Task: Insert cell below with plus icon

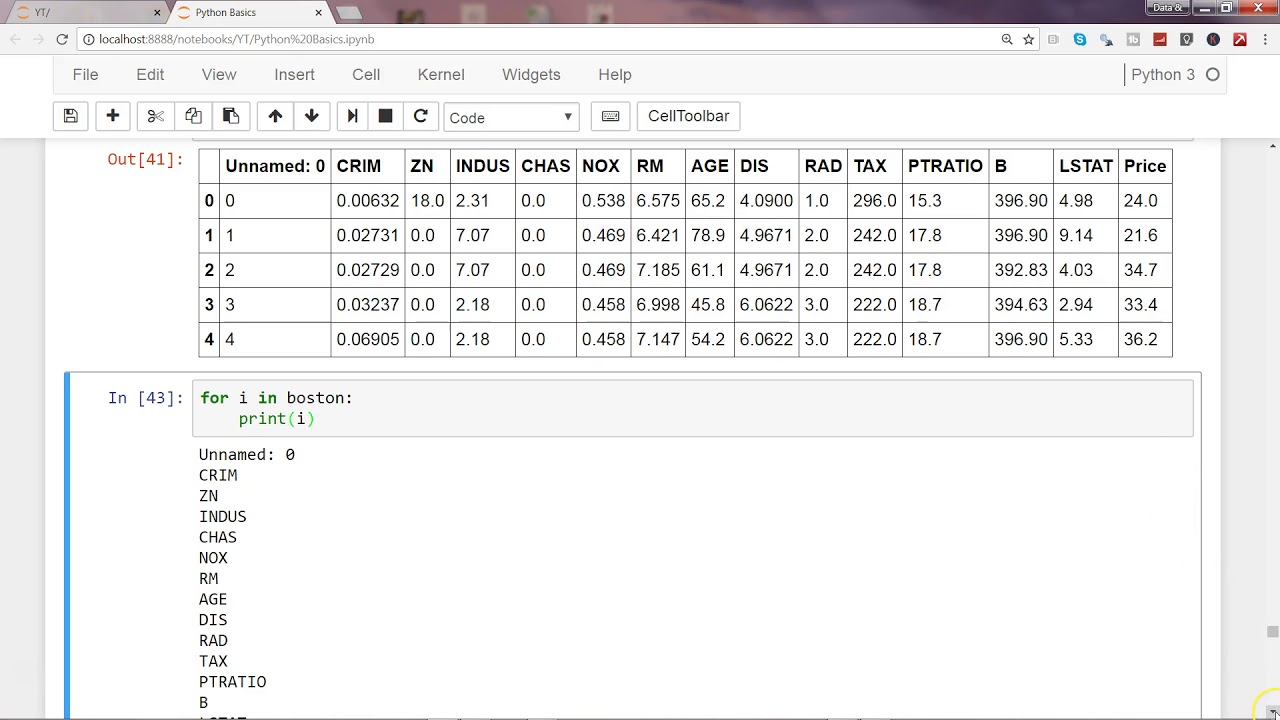Action: tap(113, 116)
